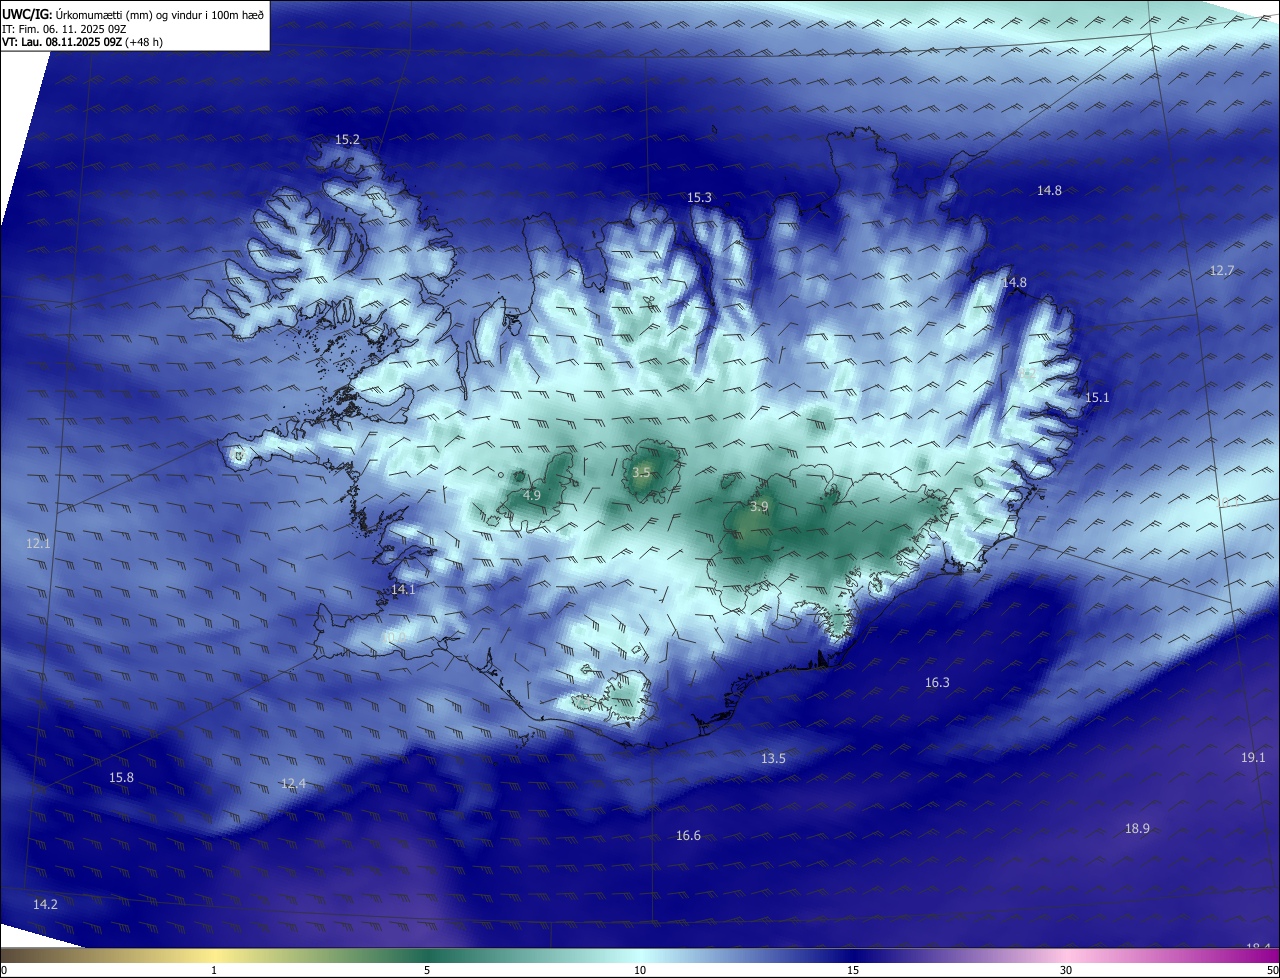Select the 12.7 value label
The image size is (1280, 978).
tap(1222, 271)
